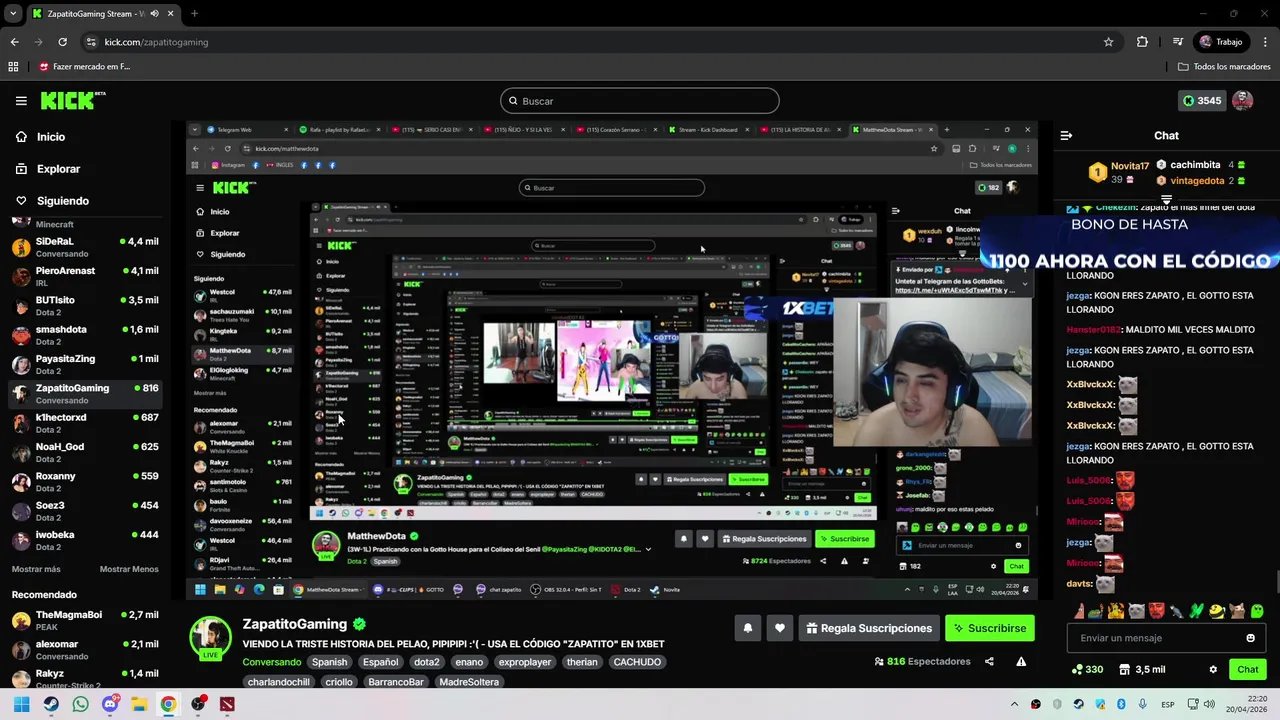Toggle follow heart button
Image resolution: width=1280 pixels, height=720 pixels.
[x=780, y=628]
